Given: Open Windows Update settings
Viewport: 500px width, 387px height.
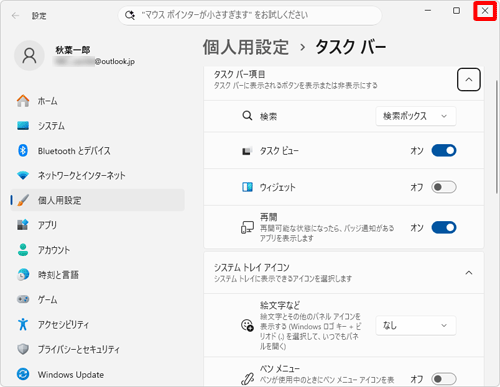Looking at the screenshot, I should [98, 374].
